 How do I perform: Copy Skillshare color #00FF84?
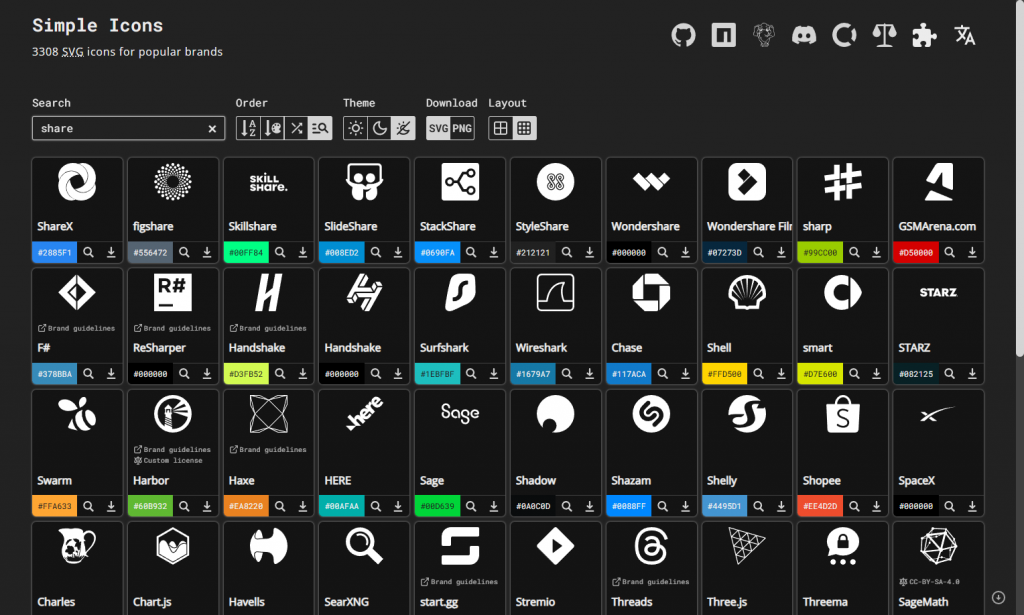tap(246, 253)
